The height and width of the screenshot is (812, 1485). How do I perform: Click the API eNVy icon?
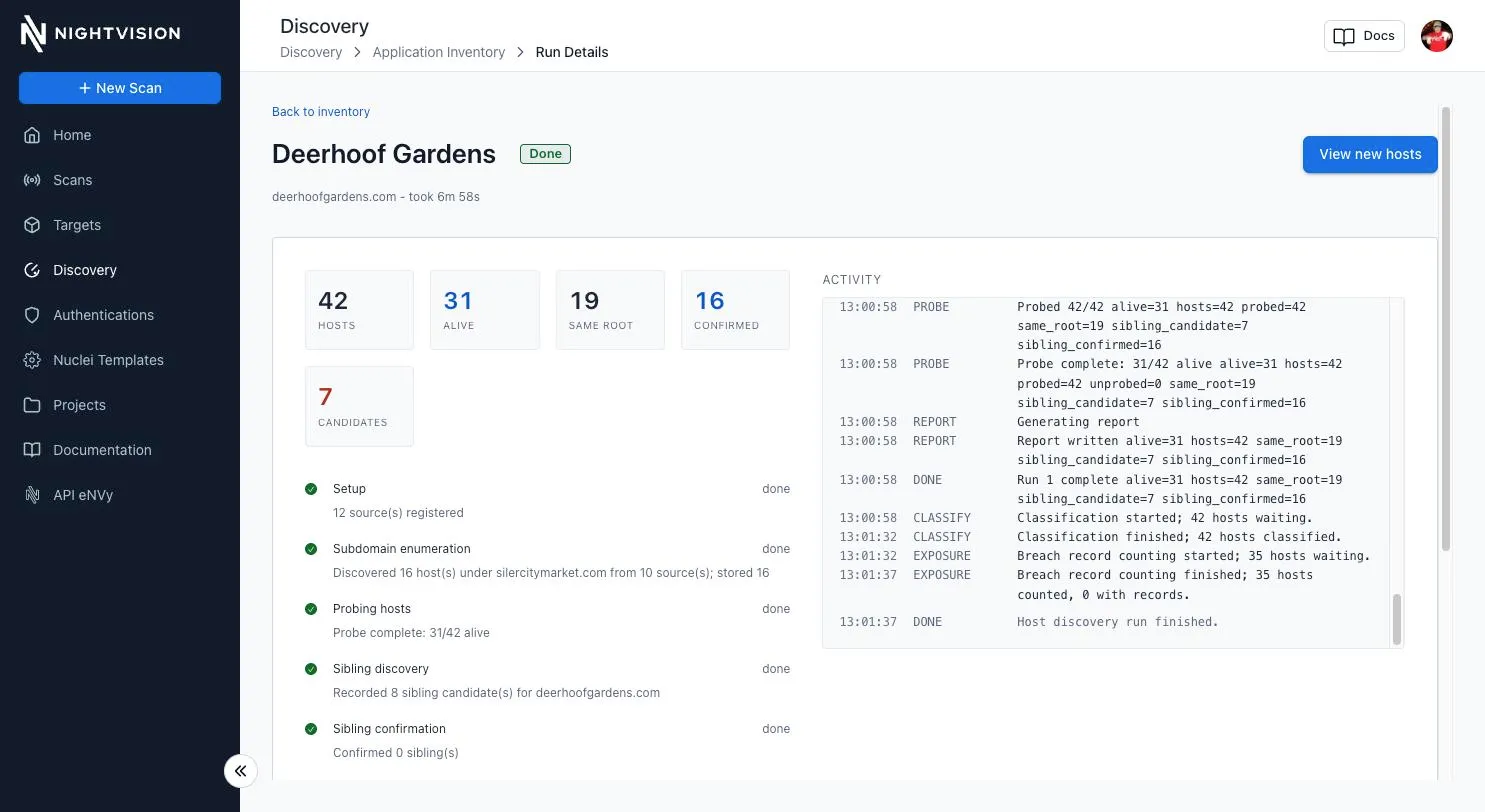pos(32,495)
